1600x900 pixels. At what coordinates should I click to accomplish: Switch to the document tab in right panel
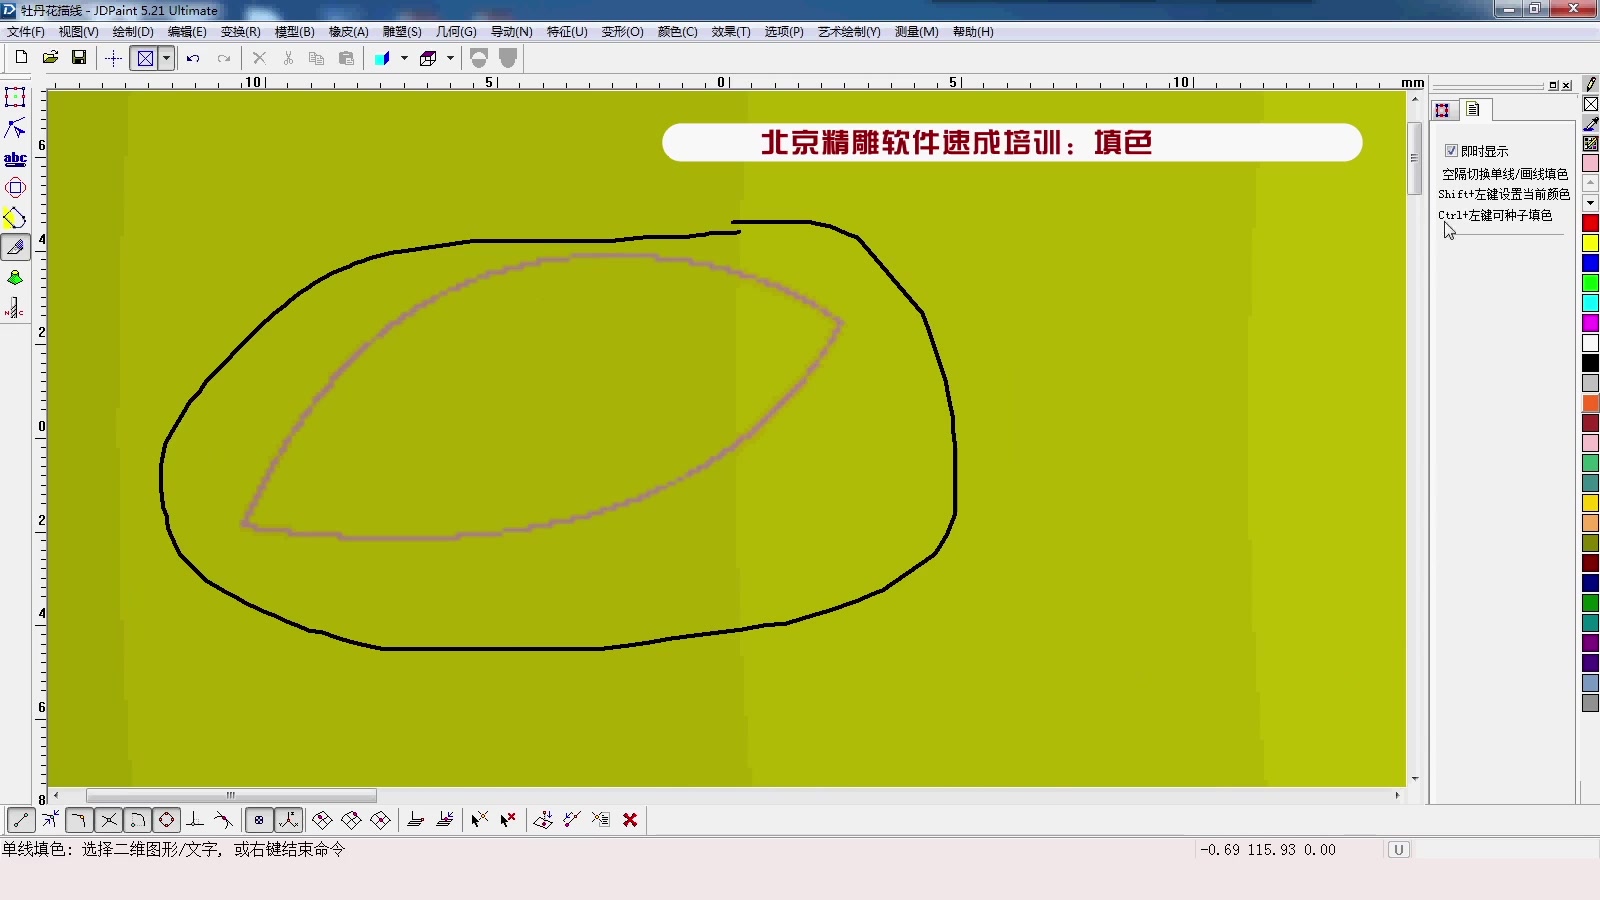pos(1470,110)
